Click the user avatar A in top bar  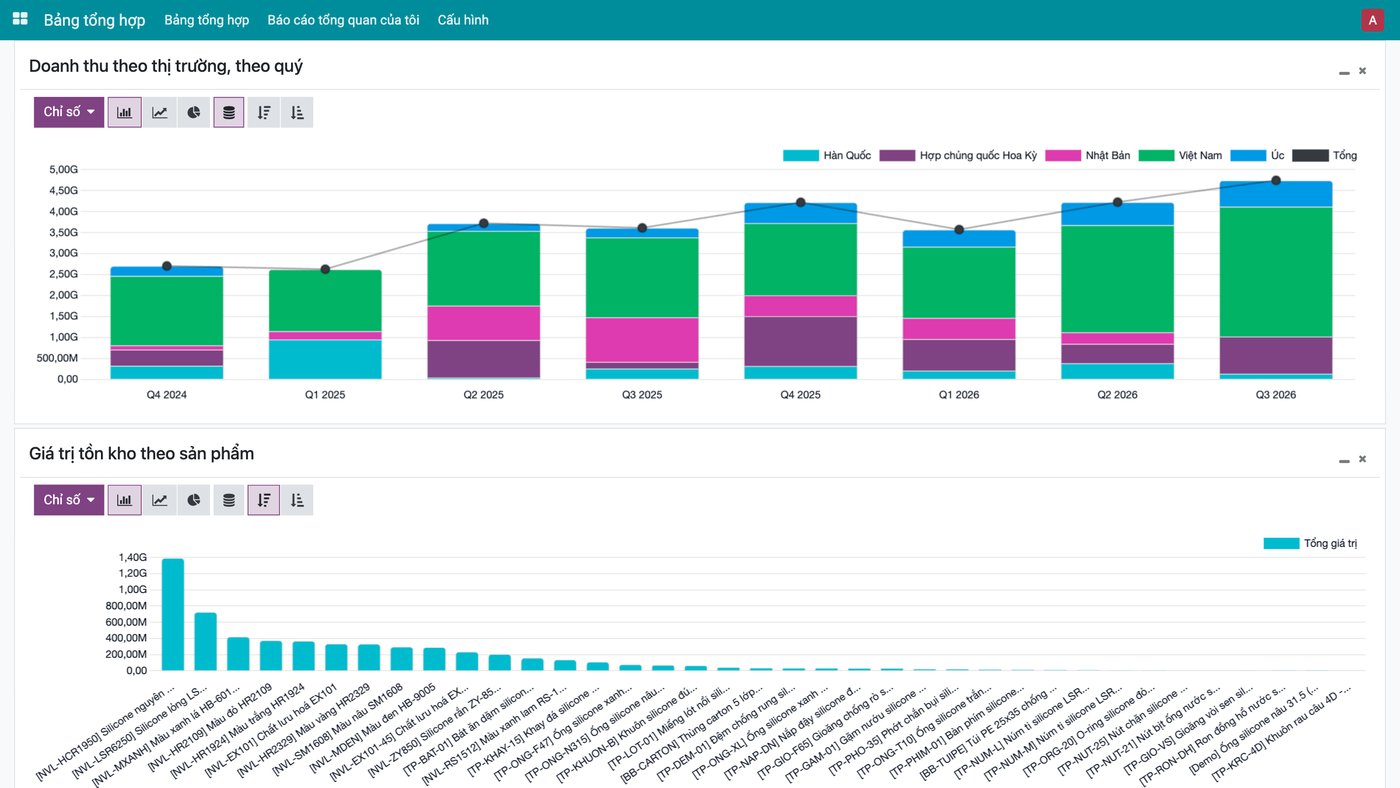1372,20
